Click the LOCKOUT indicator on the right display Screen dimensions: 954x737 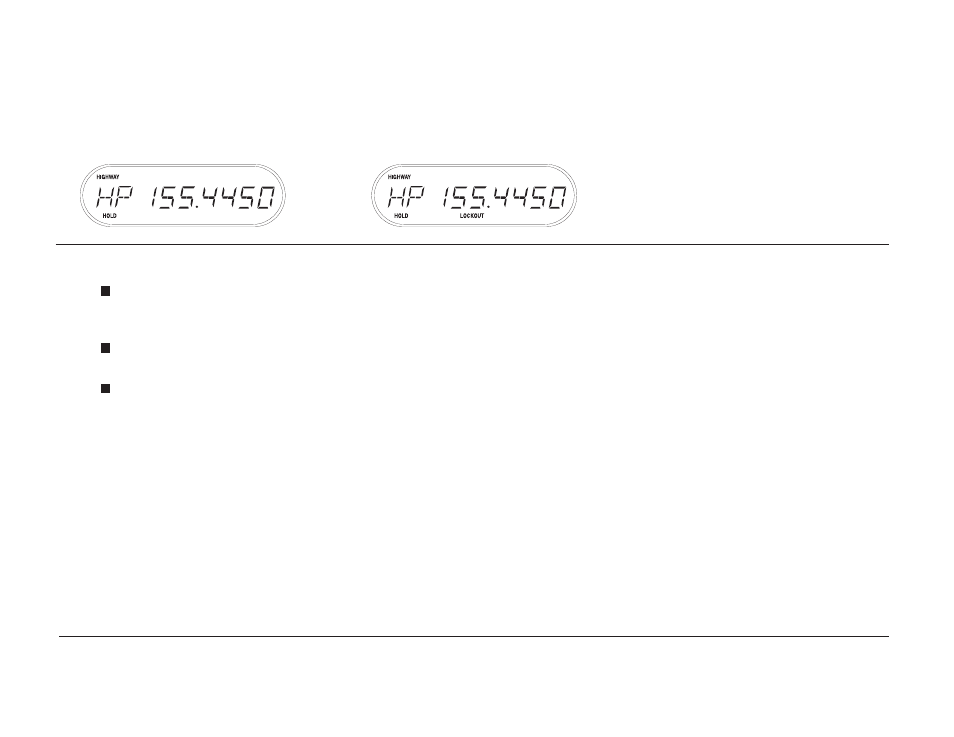click(x=472, y=216)
